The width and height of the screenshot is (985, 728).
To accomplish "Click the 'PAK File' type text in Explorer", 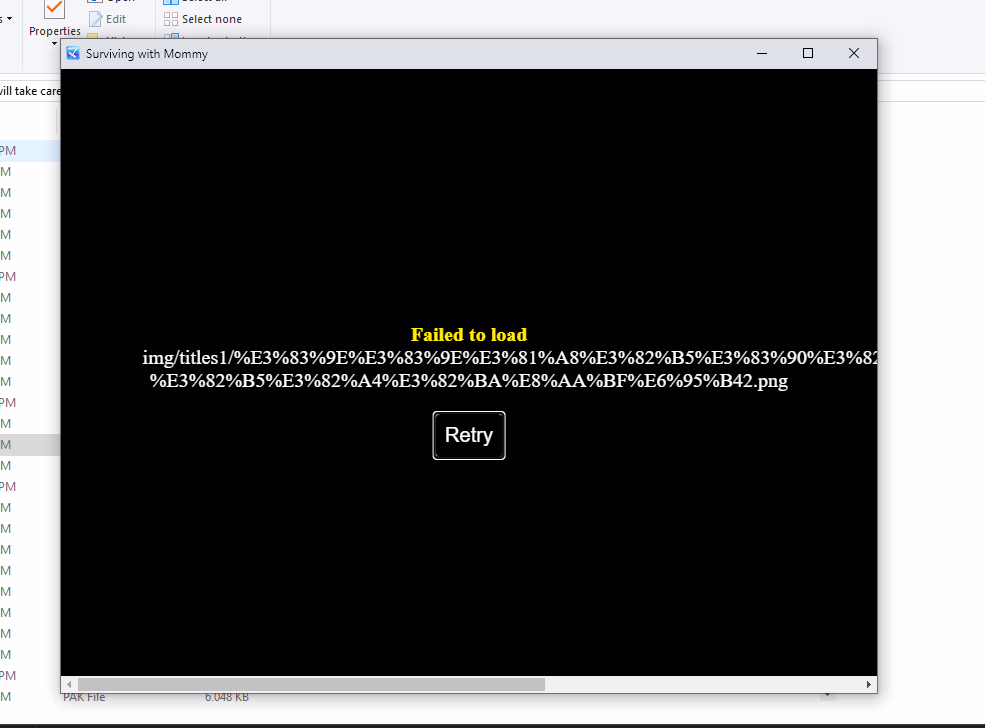I will (x=84, y=697).
